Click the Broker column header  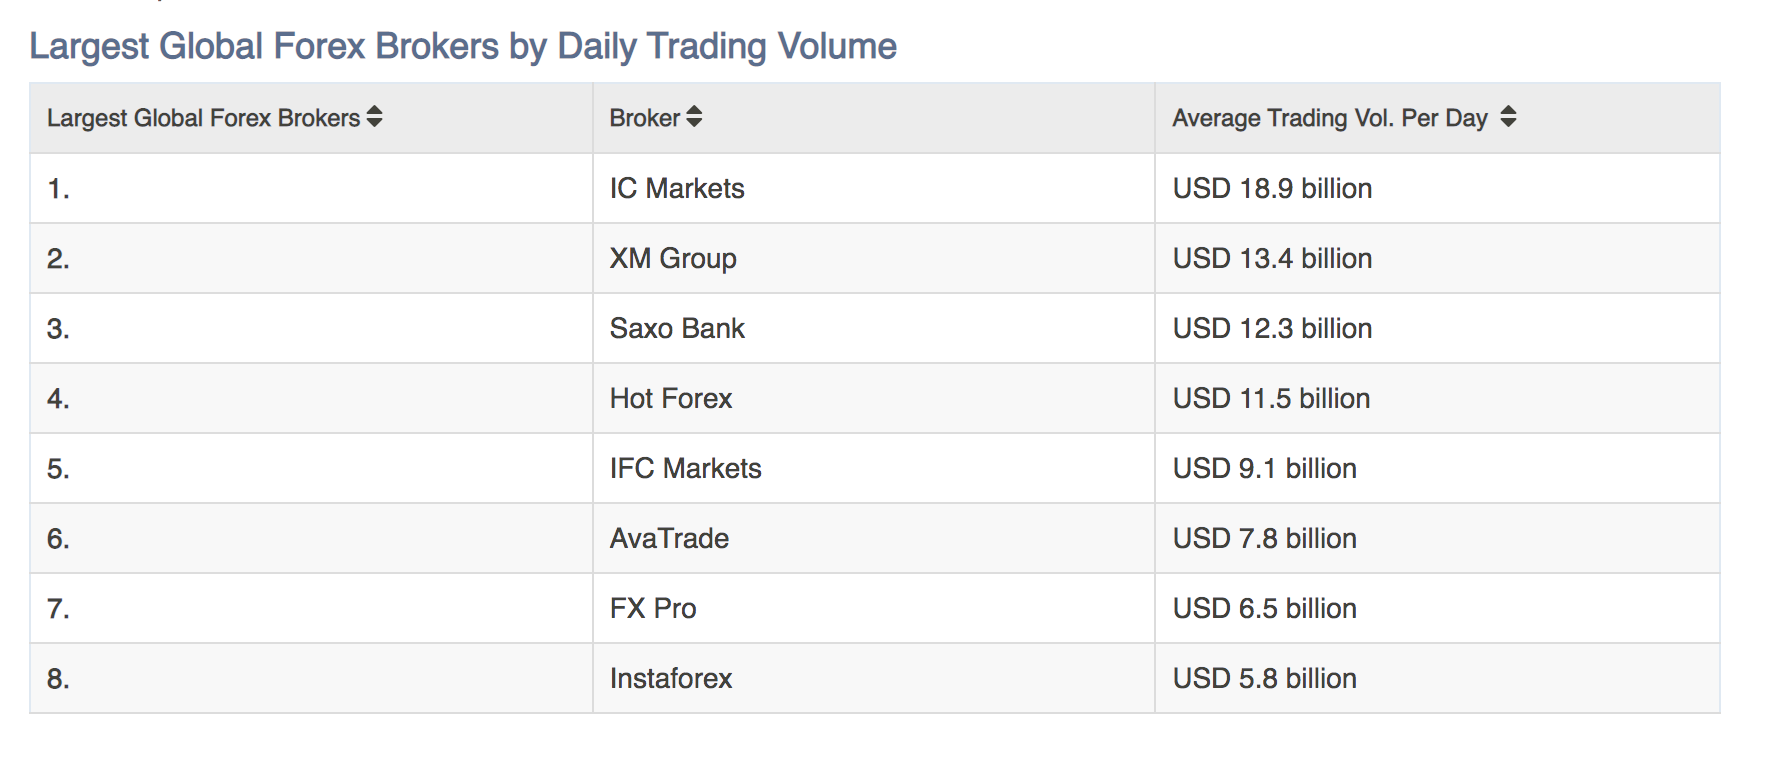[x=873, y=118]
